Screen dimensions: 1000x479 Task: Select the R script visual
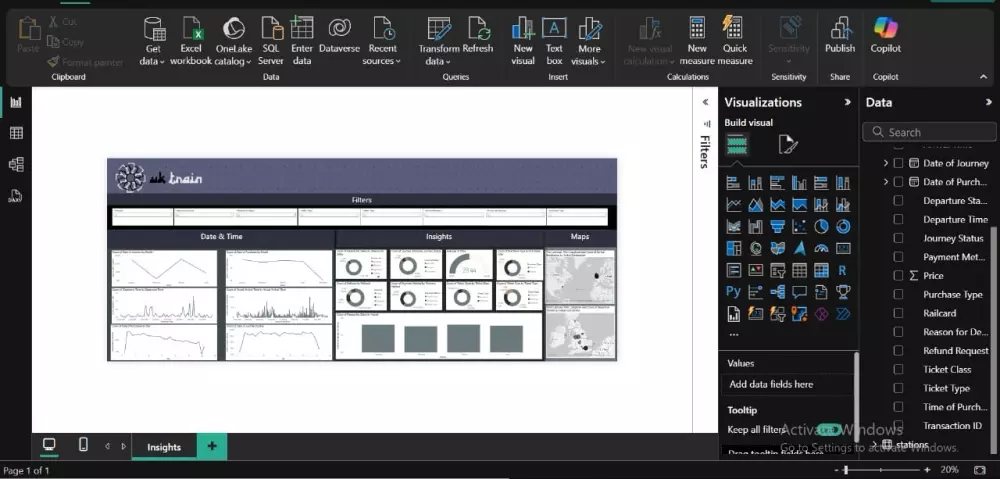[x=842, y=270]
